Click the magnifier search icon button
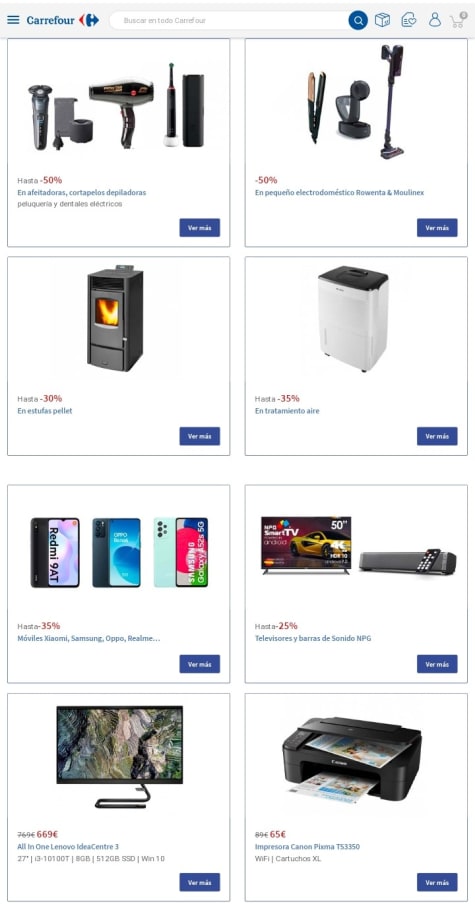The image size is (475, 910). 358,20
